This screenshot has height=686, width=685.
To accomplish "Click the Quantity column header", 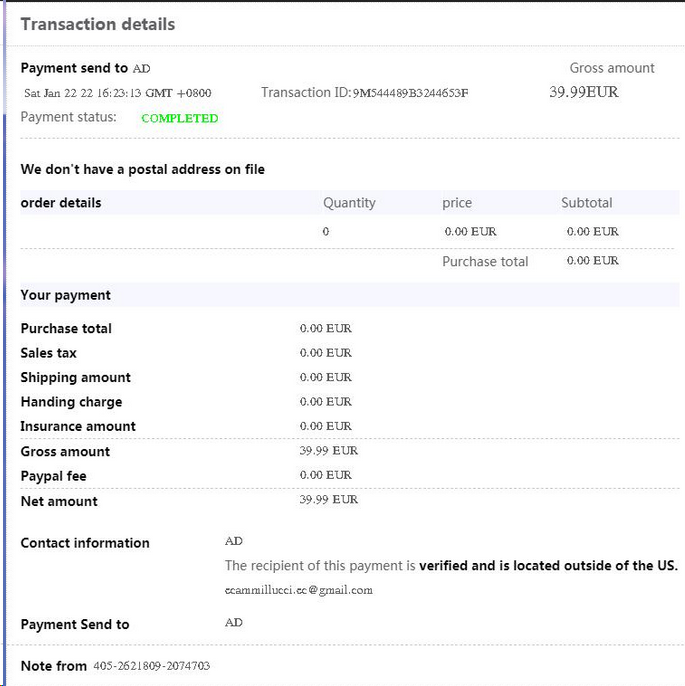I will tap(349, 203).
